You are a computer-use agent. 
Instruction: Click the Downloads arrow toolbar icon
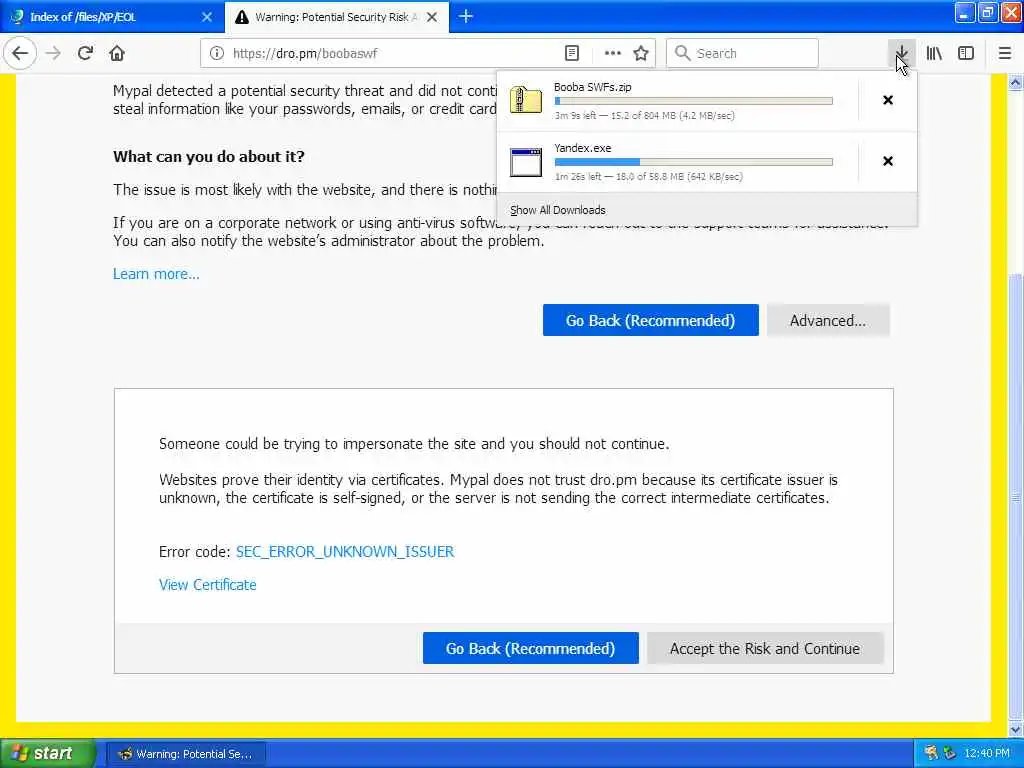[x=901, y=54]
